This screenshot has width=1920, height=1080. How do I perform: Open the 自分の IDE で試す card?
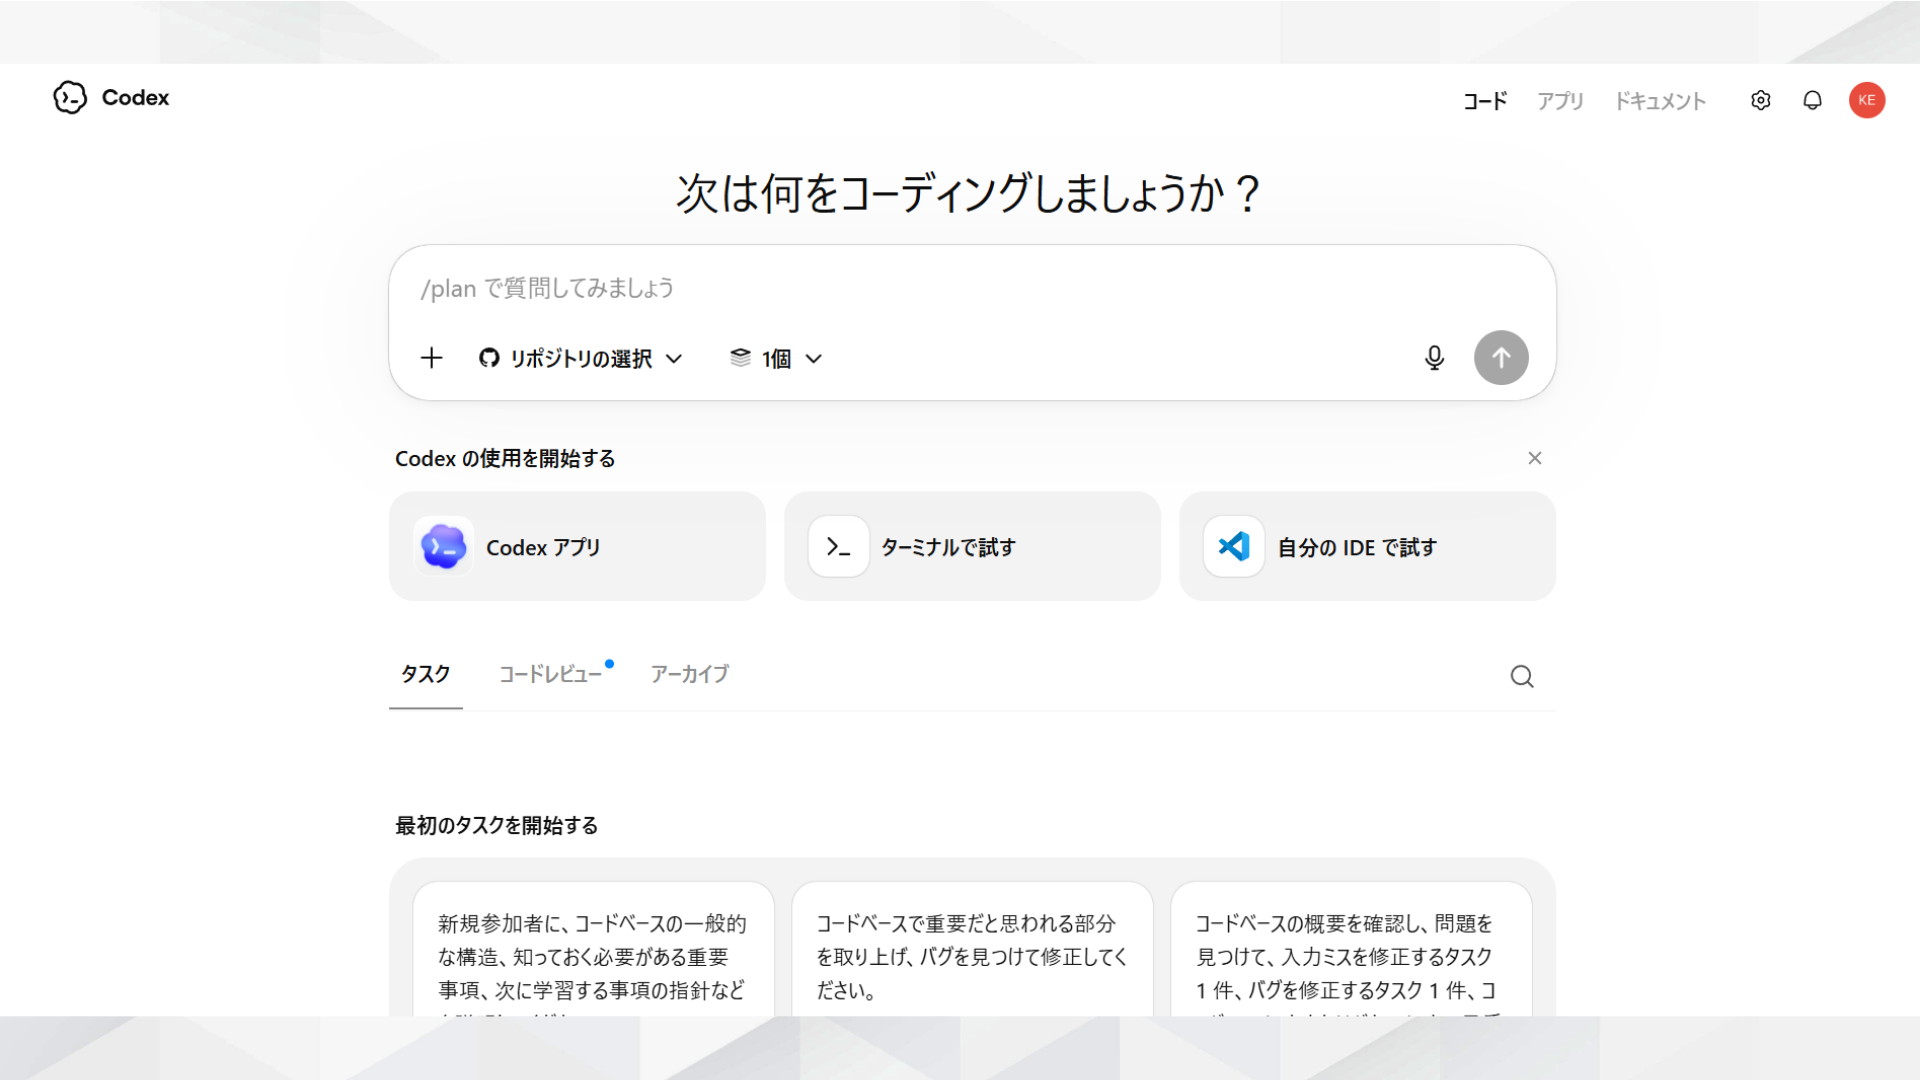(x=1367, y=546)
